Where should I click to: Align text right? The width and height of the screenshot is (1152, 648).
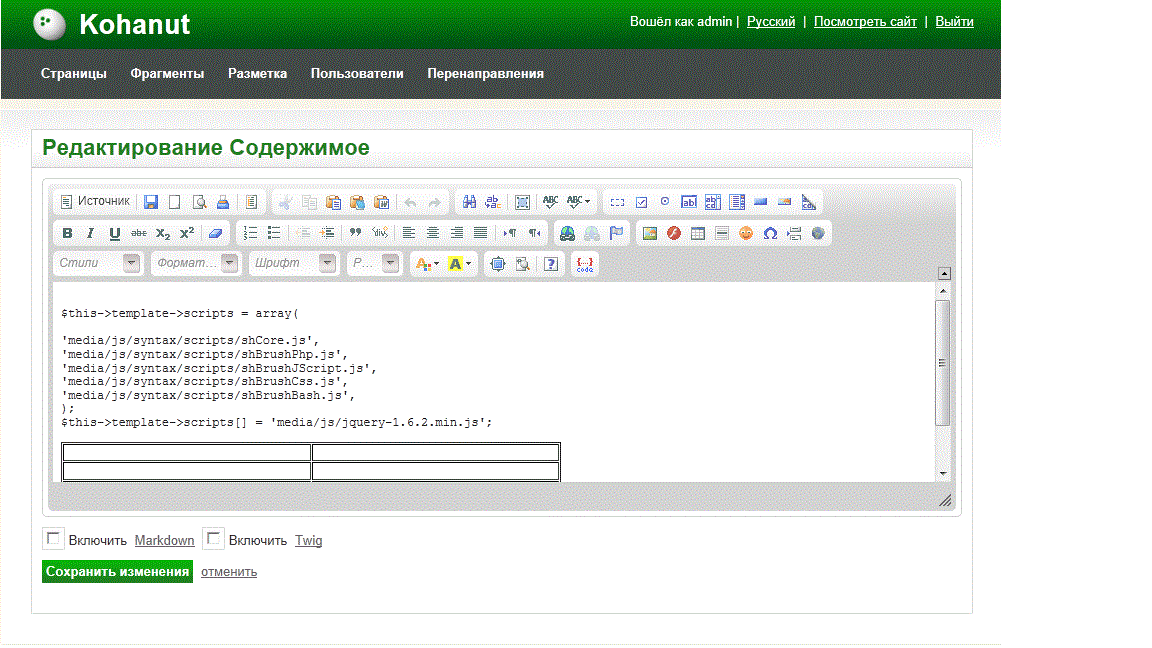coord(456,233)
